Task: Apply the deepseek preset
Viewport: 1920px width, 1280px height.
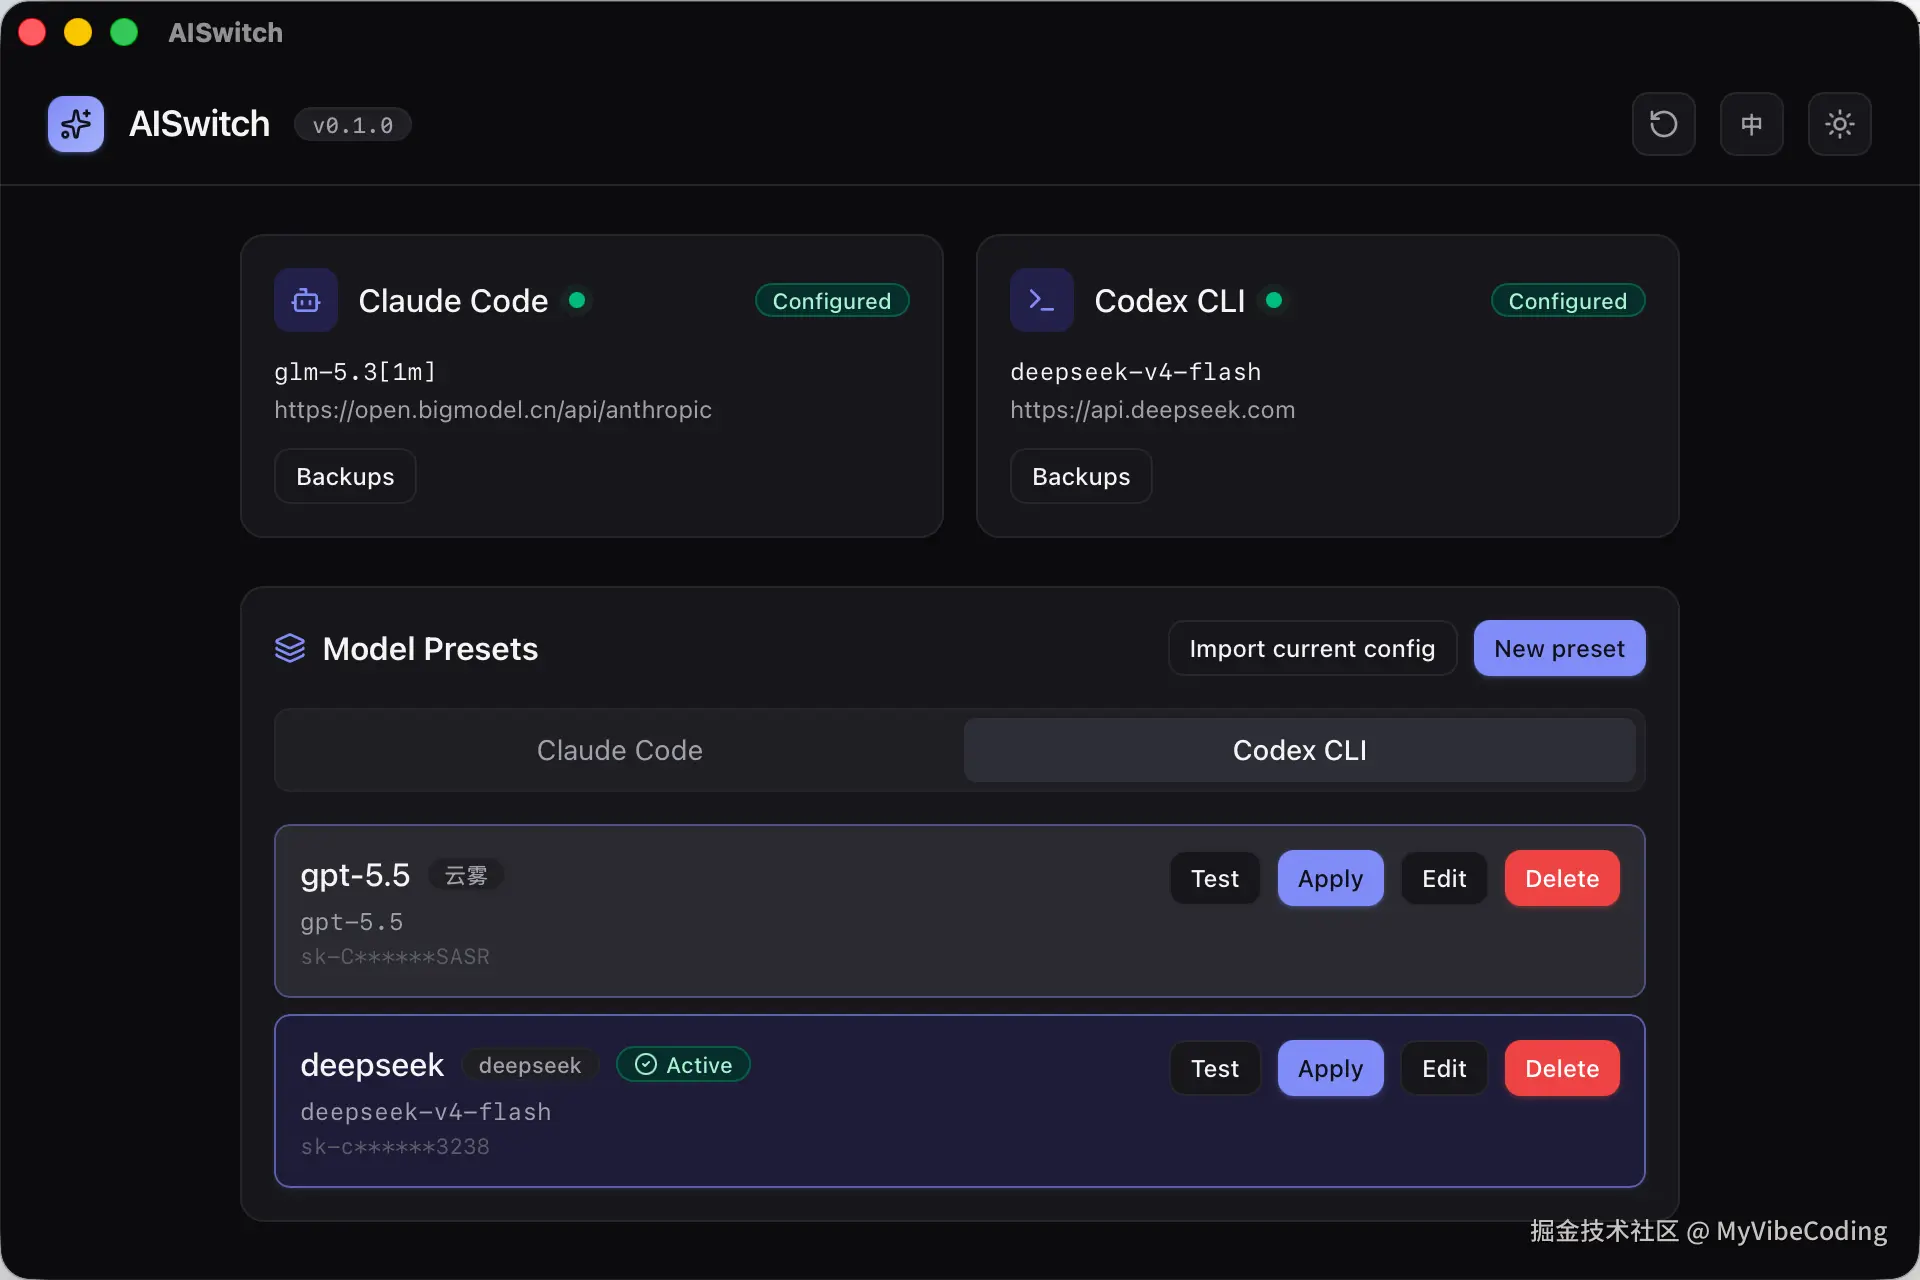Action: pos(1330,1068)
